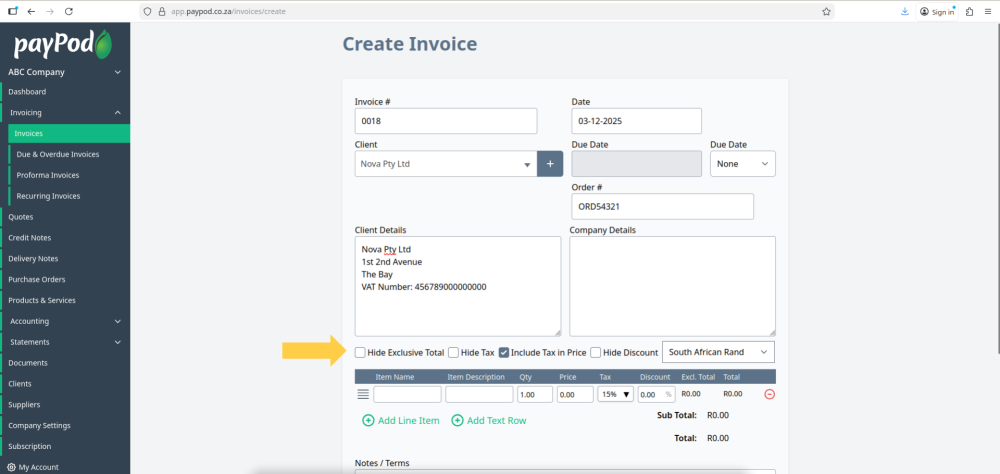Open Suppliers in sidebar
Viewport: 1000px width, 474px height.
pos(65,404)
